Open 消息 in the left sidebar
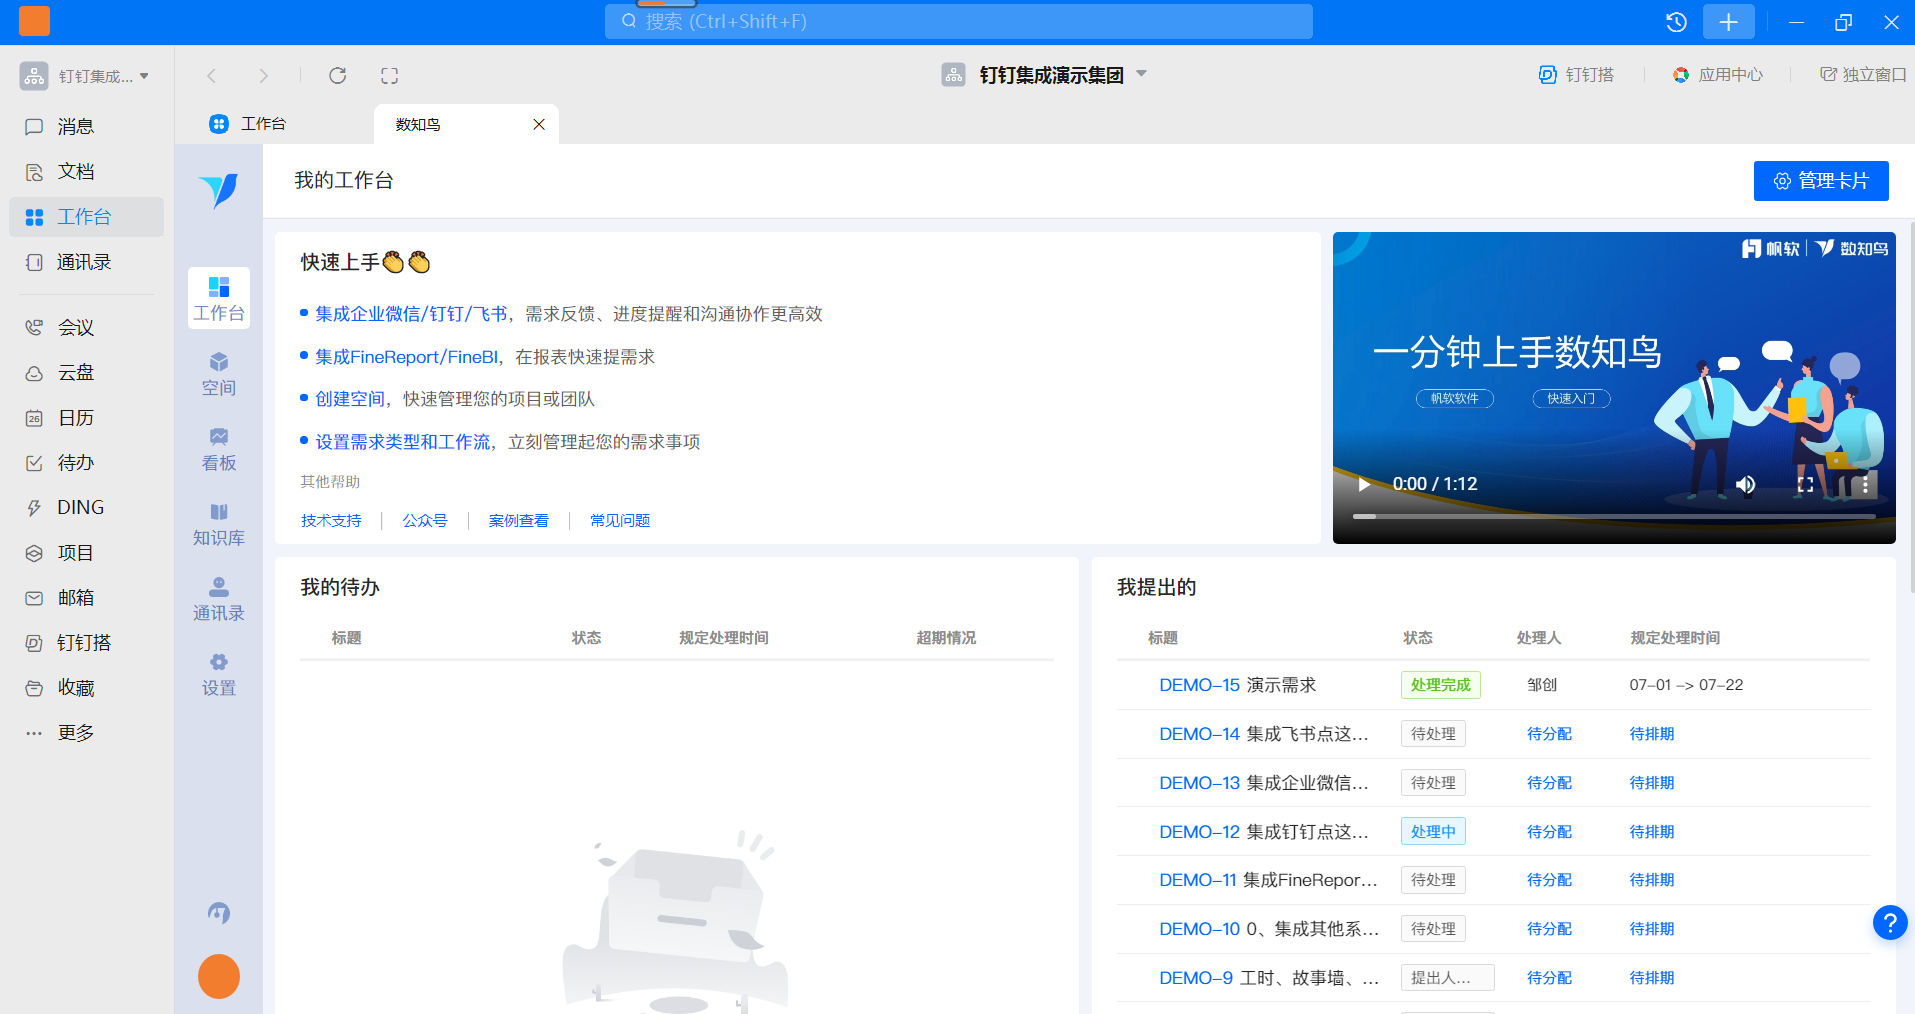The image size is (1915, 1014). tap(85, 127)
